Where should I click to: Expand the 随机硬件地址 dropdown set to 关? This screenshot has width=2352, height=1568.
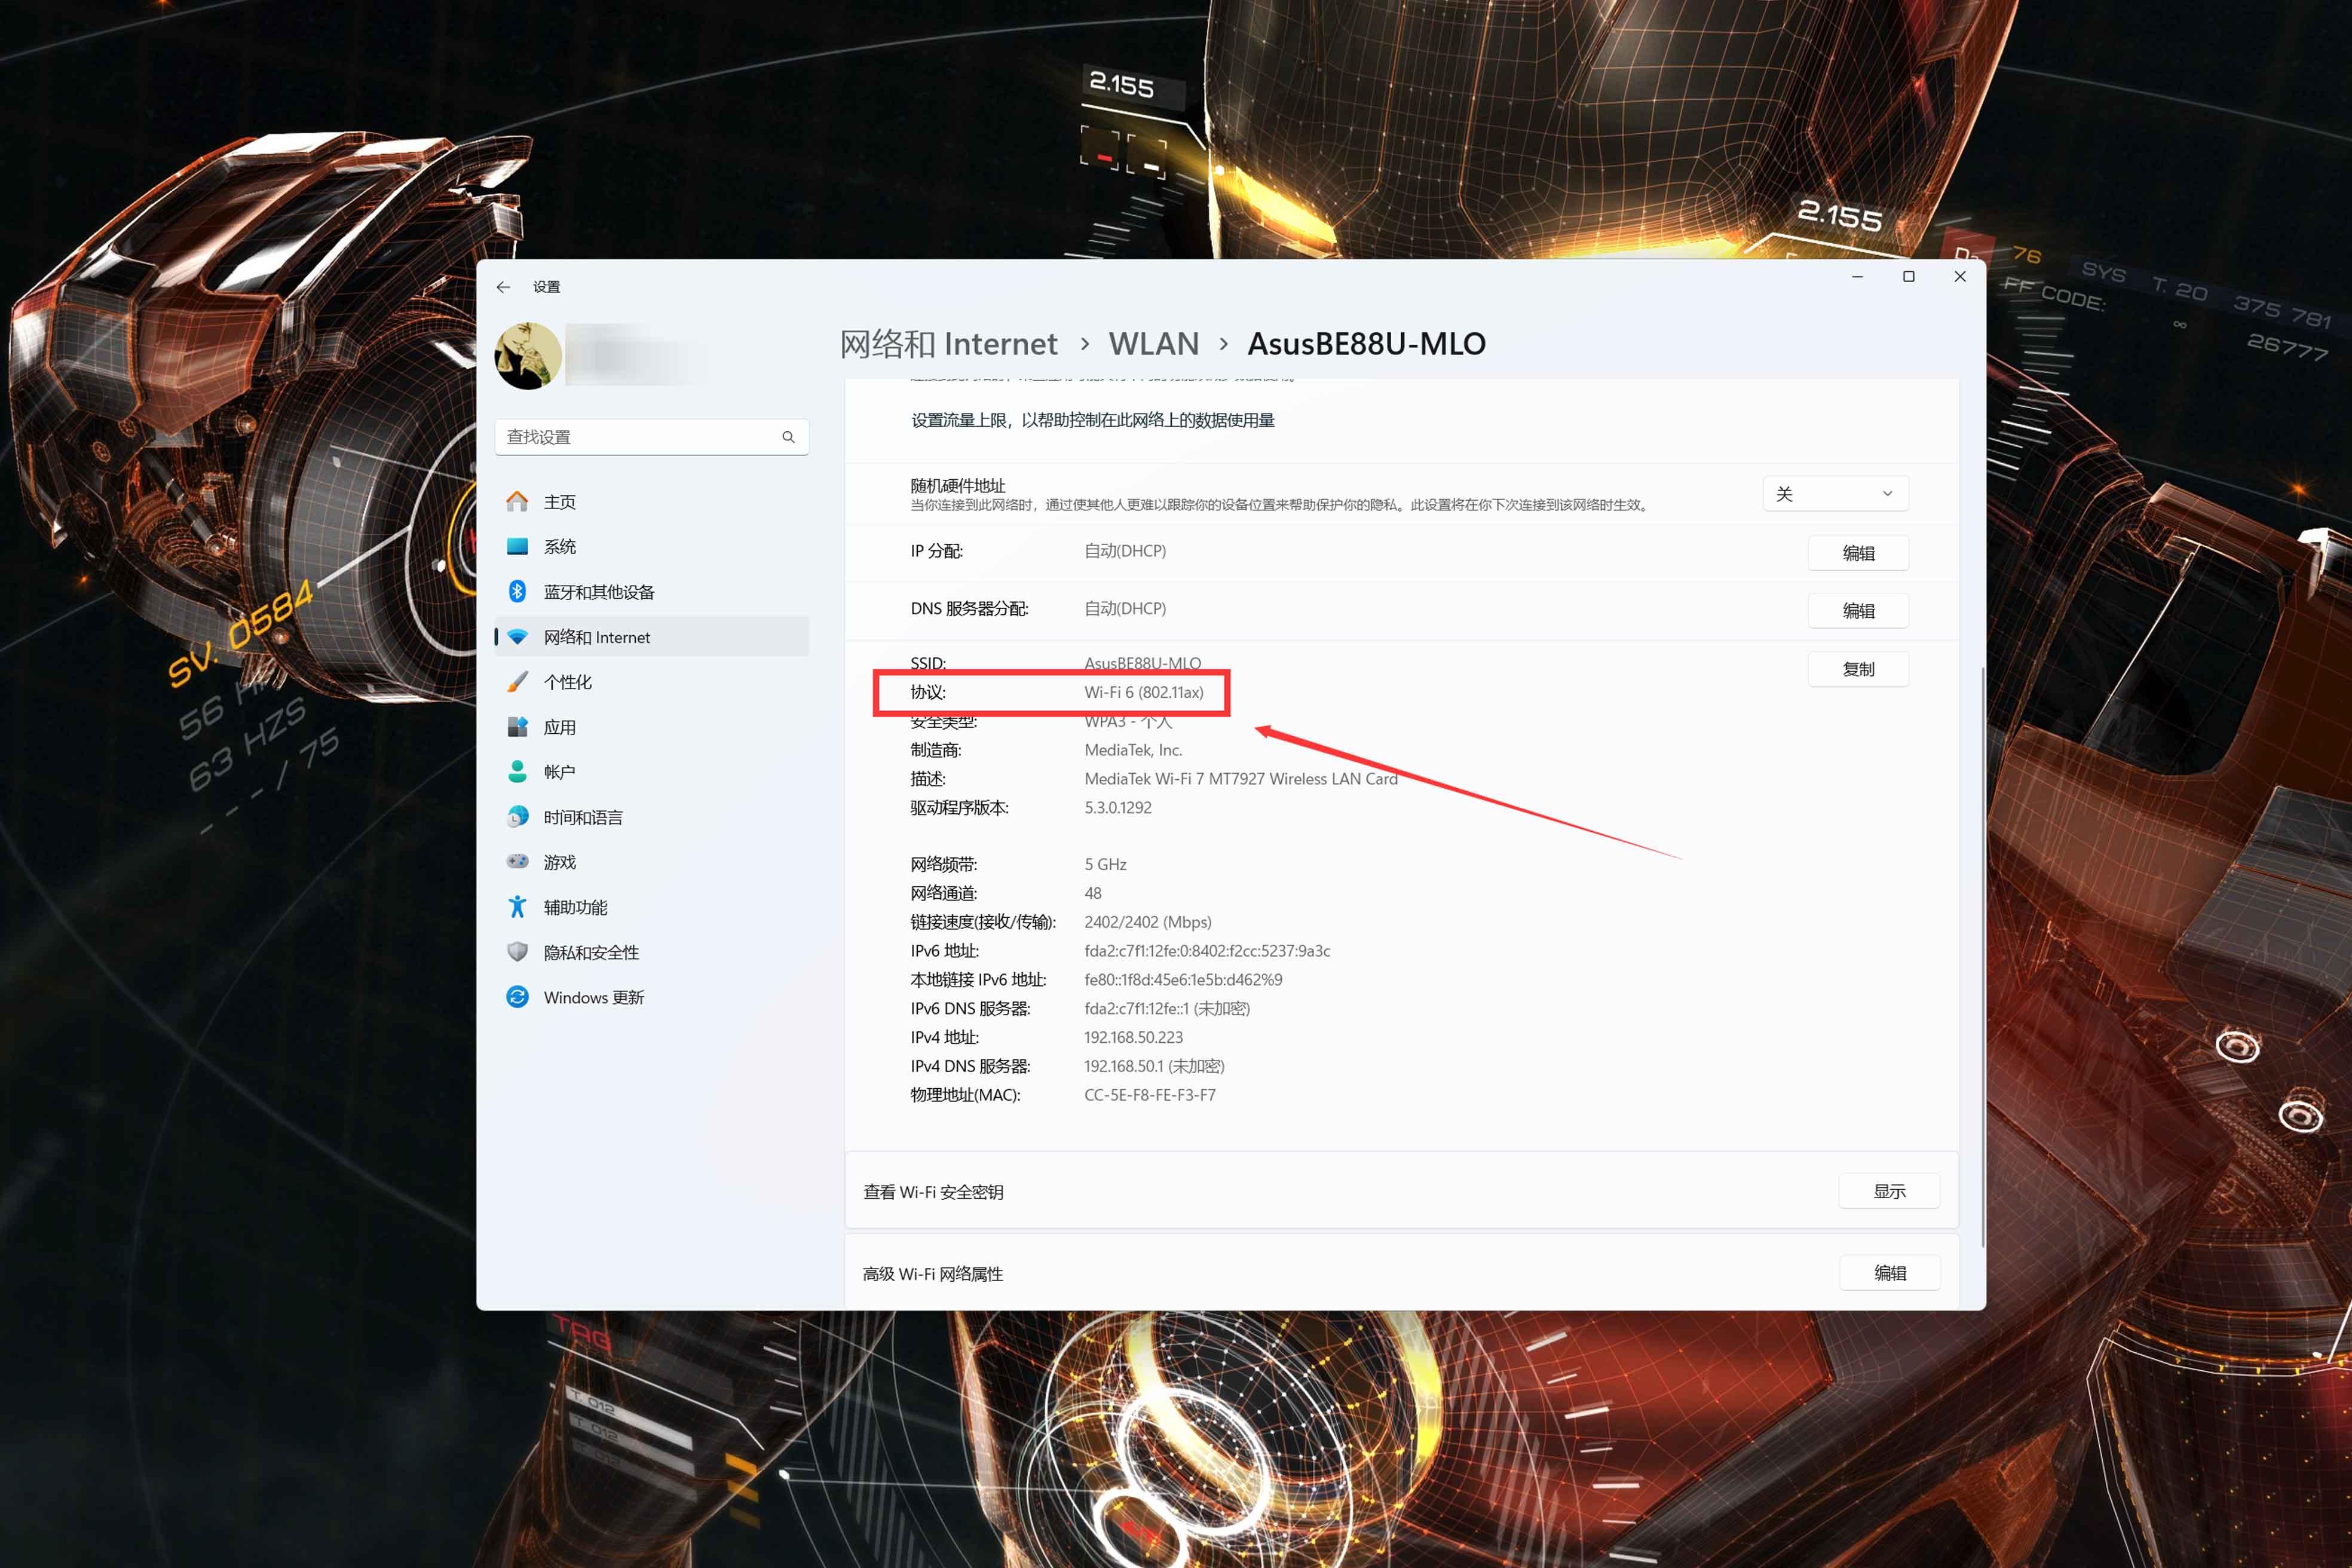1835,494
